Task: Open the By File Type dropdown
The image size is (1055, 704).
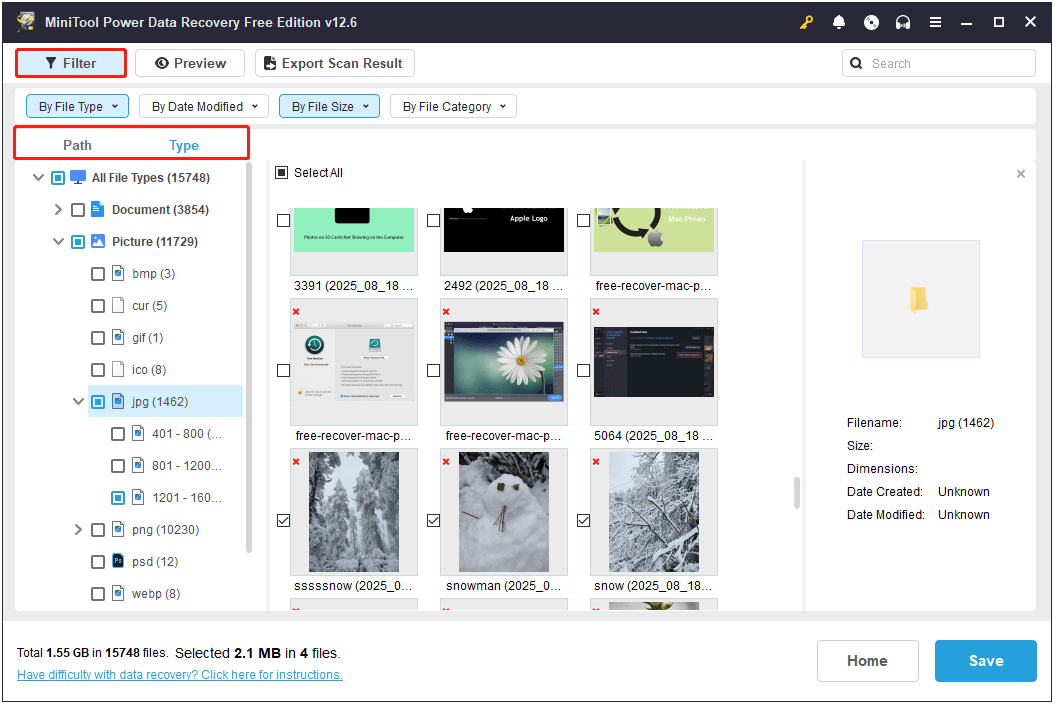Action: click(77, 105)
